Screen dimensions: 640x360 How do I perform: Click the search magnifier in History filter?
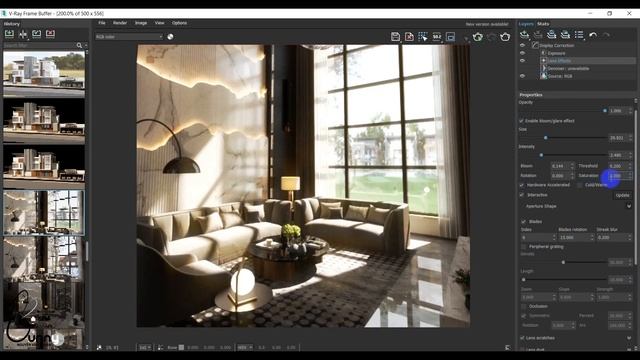click(x=79, y=45)
